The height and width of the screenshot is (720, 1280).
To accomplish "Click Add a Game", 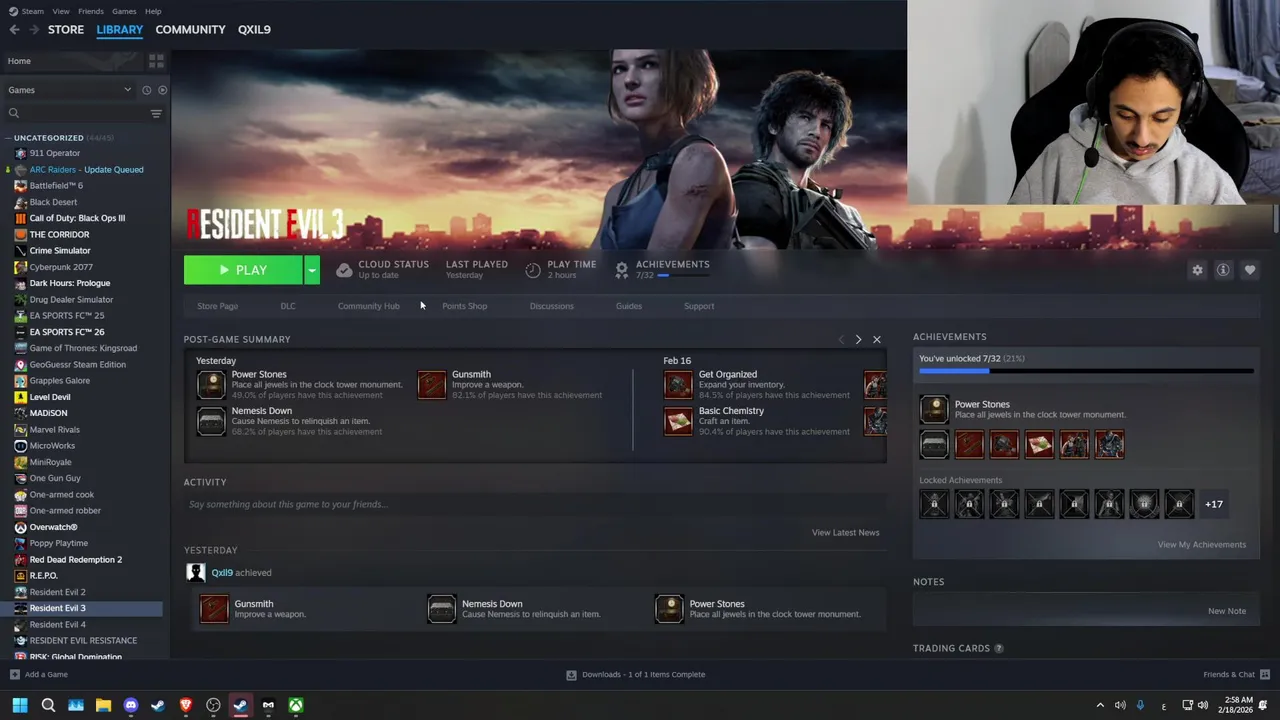I will (38, 674).
